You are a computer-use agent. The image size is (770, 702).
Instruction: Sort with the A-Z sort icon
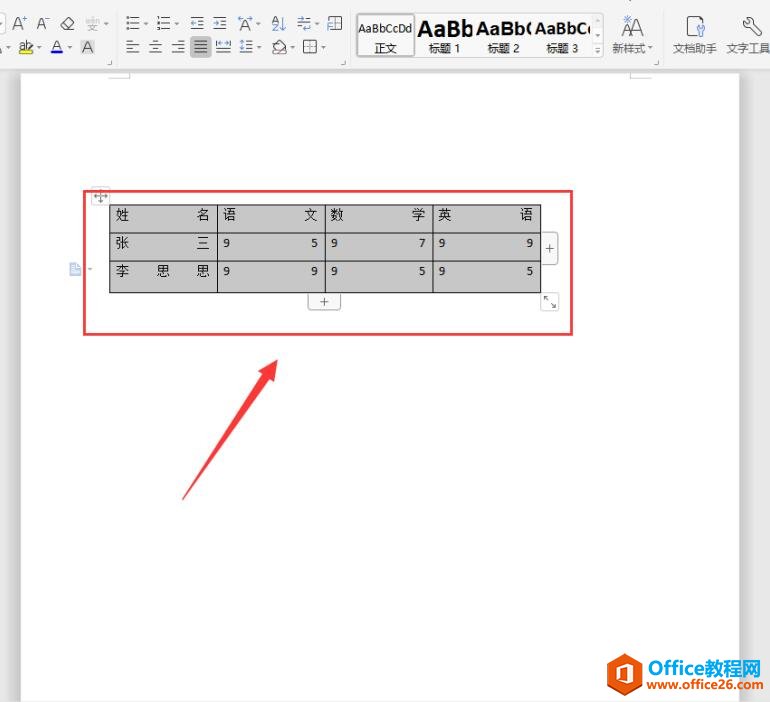(278, 23)
